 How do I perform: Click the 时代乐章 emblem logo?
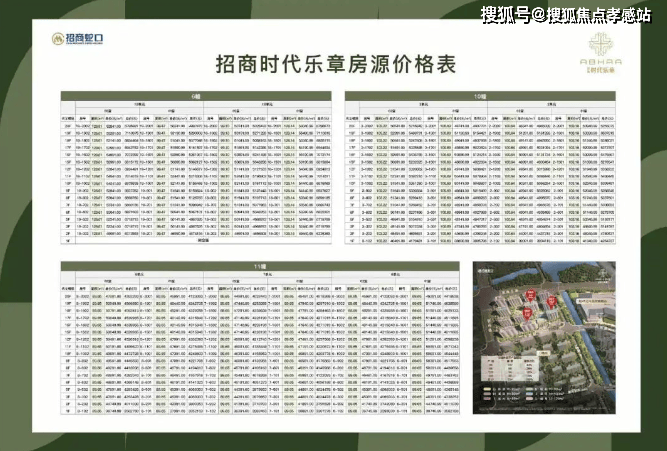point(601,53)
